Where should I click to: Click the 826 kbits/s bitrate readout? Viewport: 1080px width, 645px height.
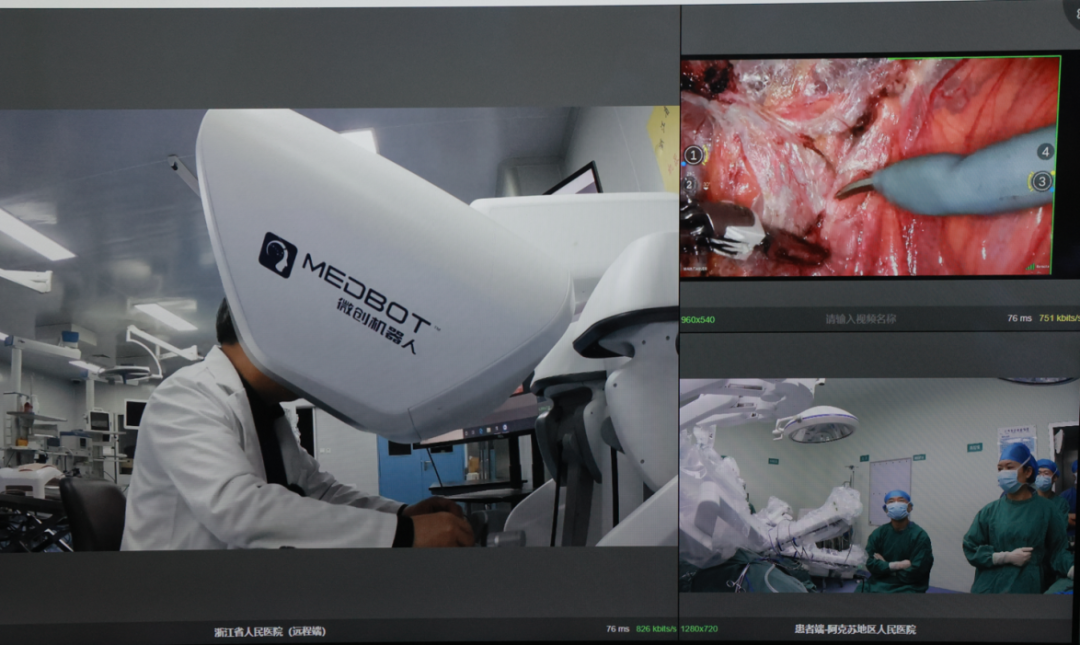(656, 629)
